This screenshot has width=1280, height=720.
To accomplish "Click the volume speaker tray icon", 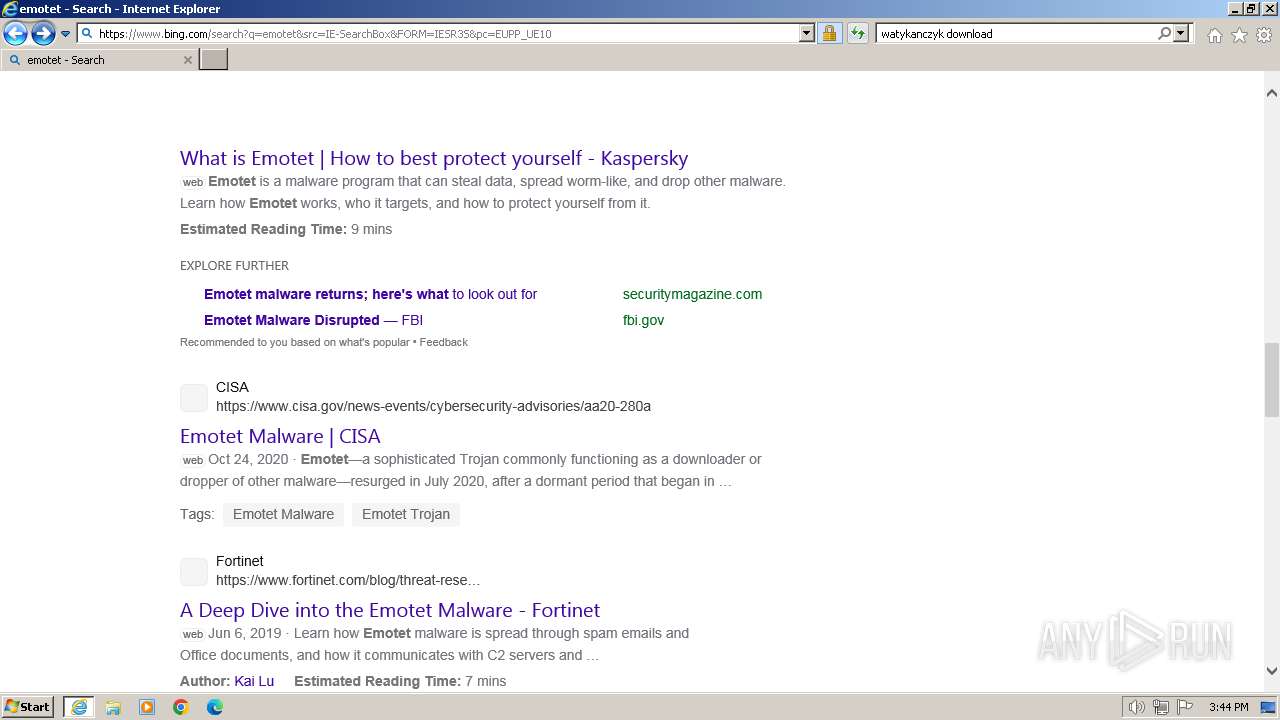I will (1137, 707).
